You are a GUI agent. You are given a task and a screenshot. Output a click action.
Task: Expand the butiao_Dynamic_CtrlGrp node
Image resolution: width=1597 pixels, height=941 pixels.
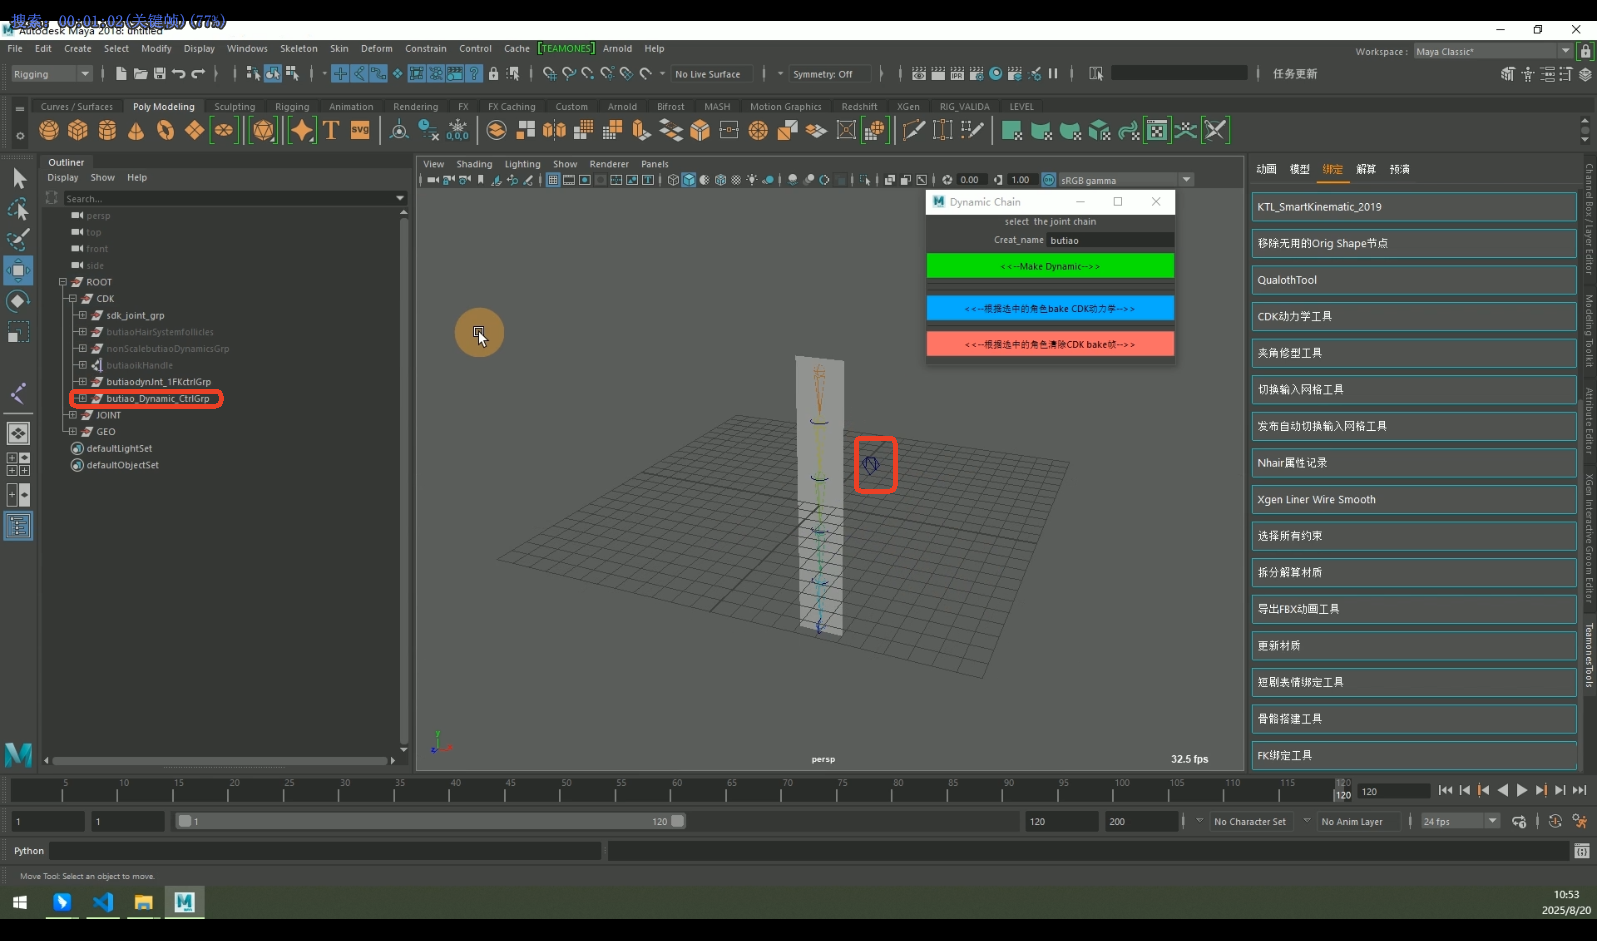(x=83, y=398)
